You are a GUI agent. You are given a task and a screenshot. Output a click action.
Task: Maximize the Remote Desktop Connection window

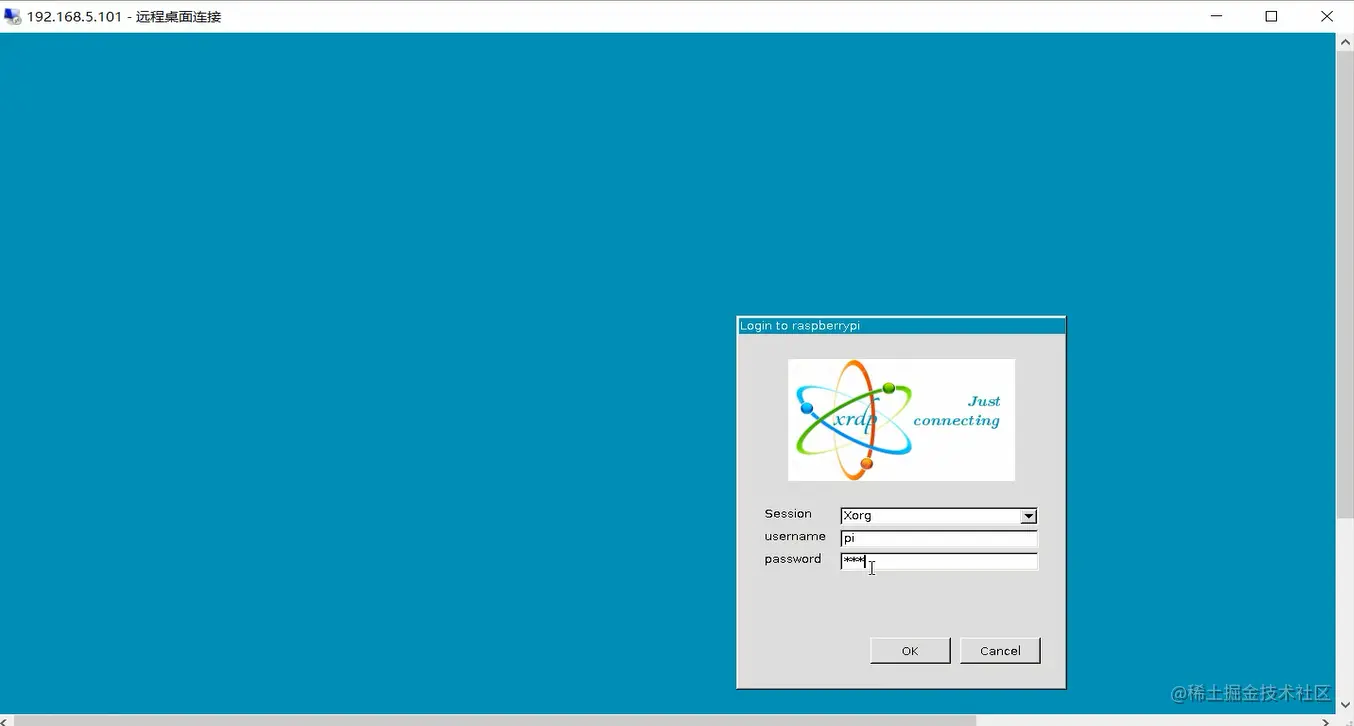tap(1271, 16)
